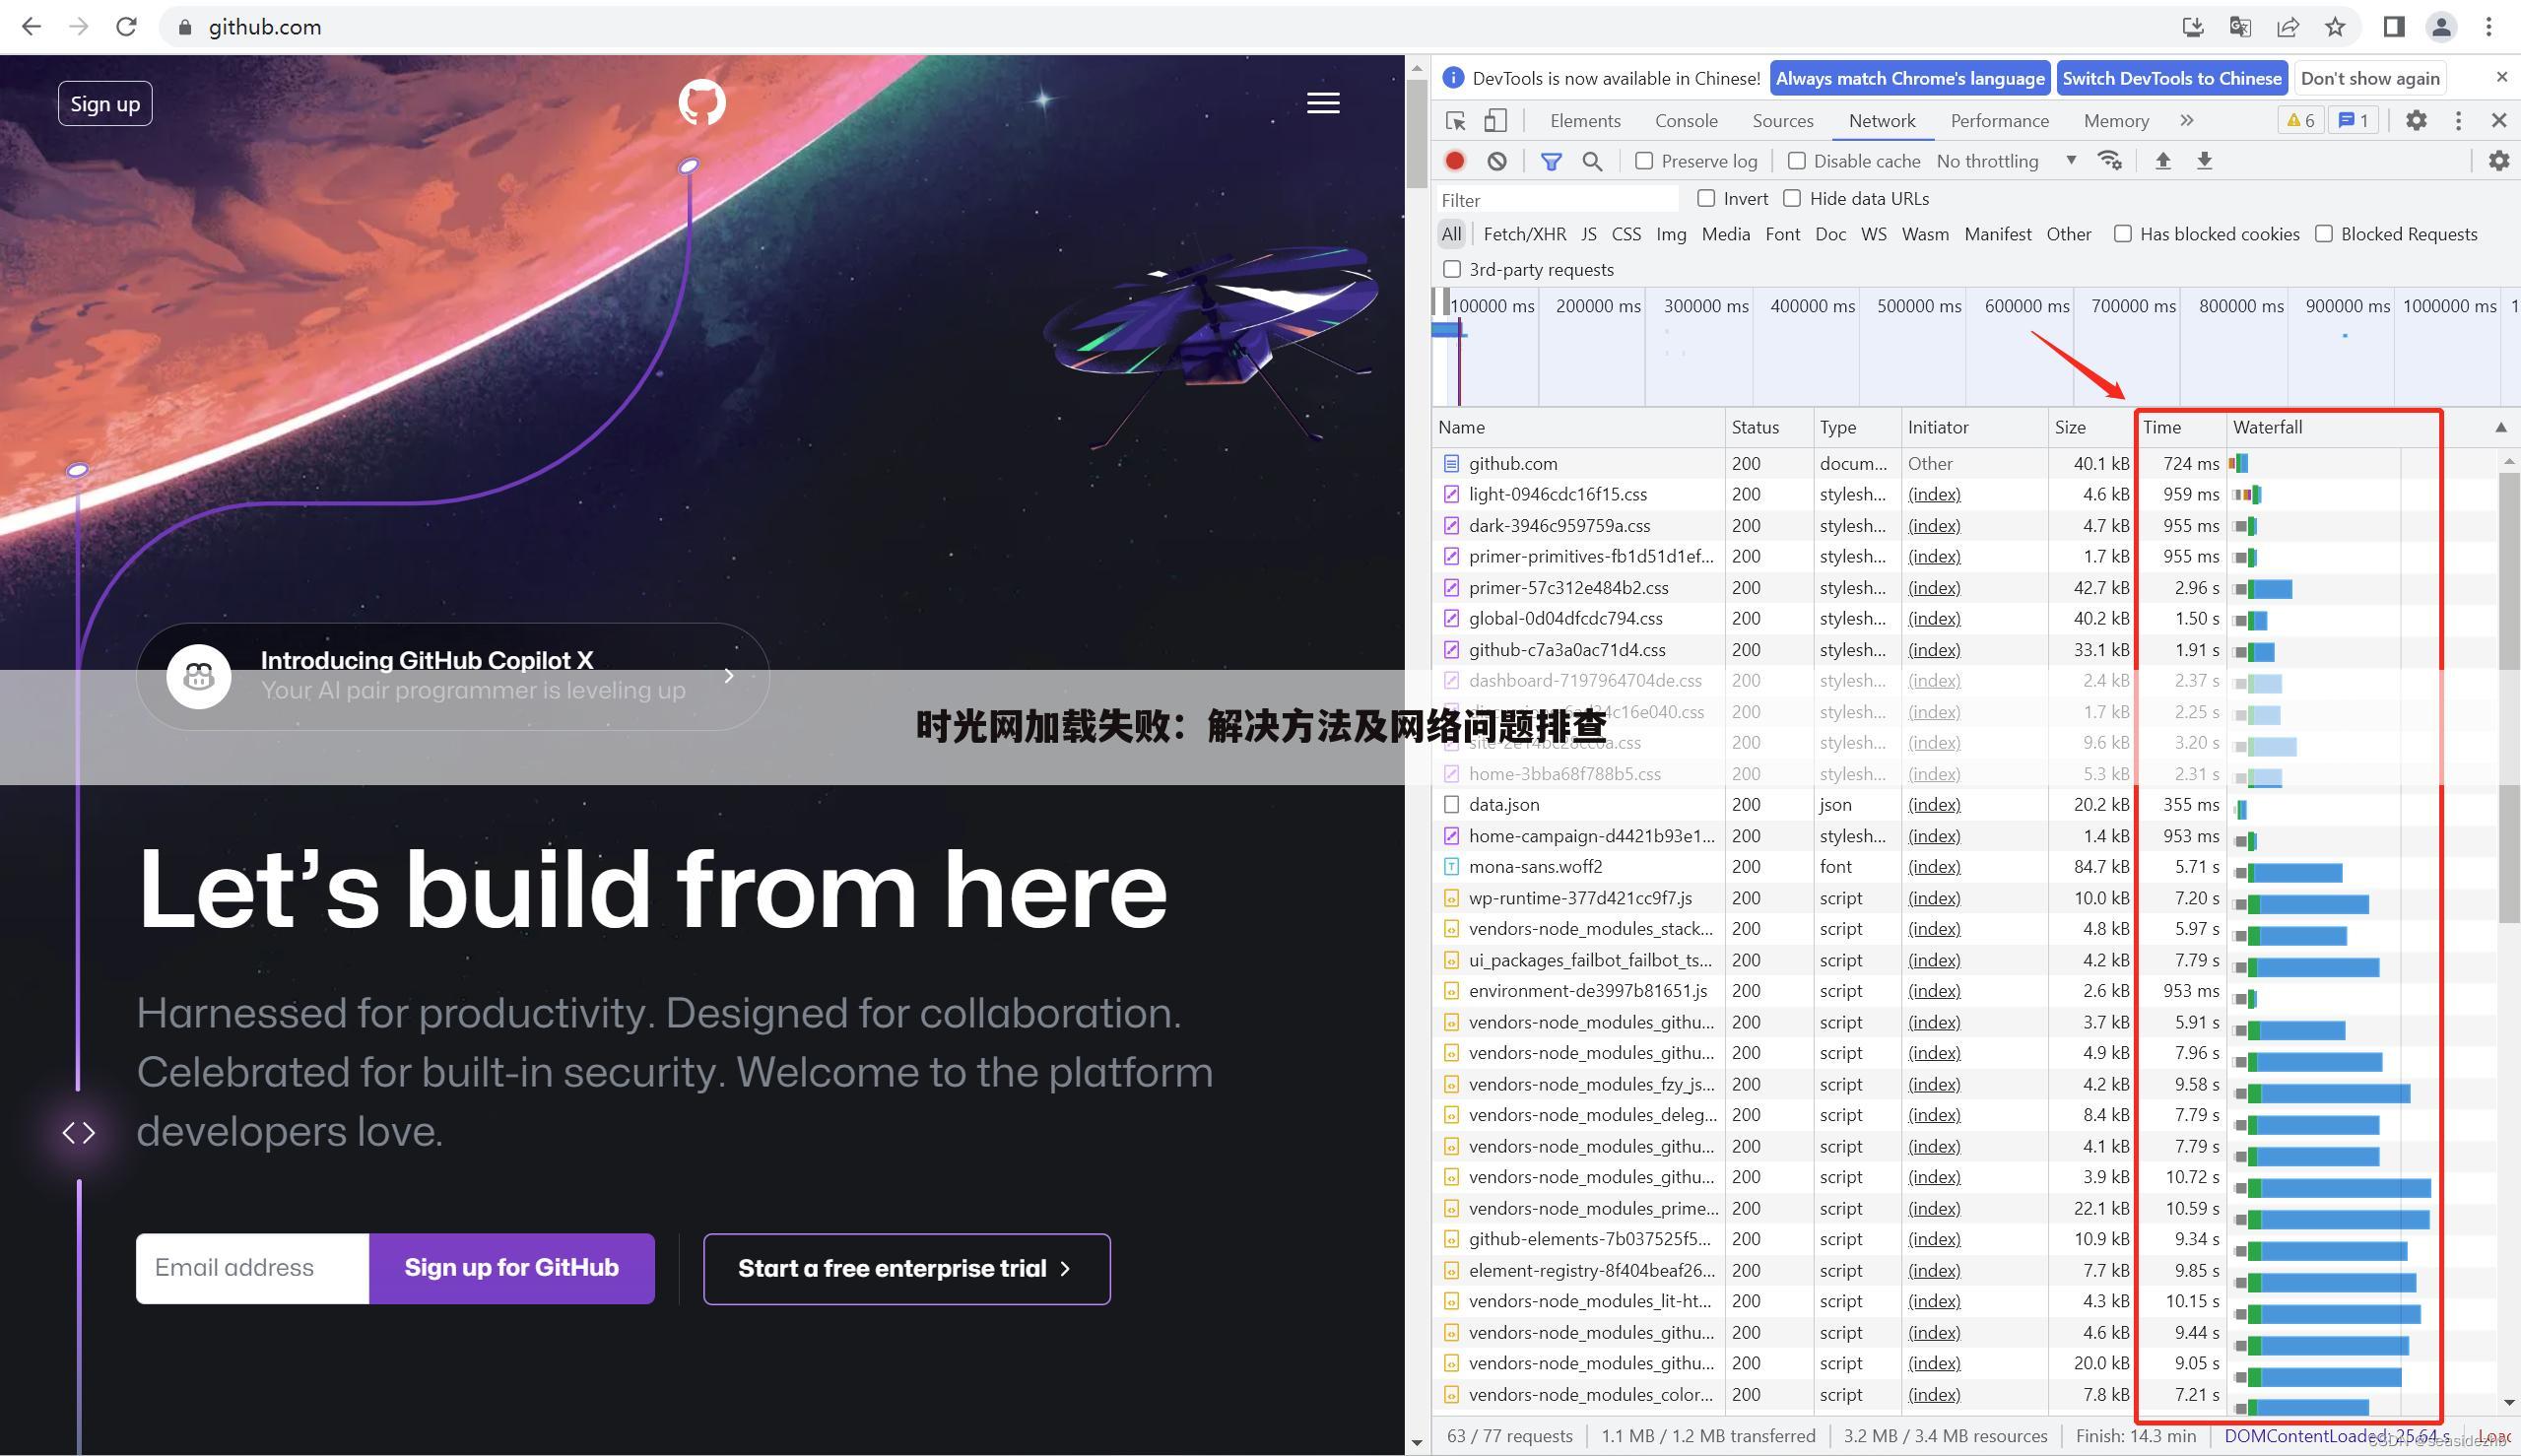Open the browser share icon
The height and width of the screenshot is (1456, 2521).
point(2288,27)
